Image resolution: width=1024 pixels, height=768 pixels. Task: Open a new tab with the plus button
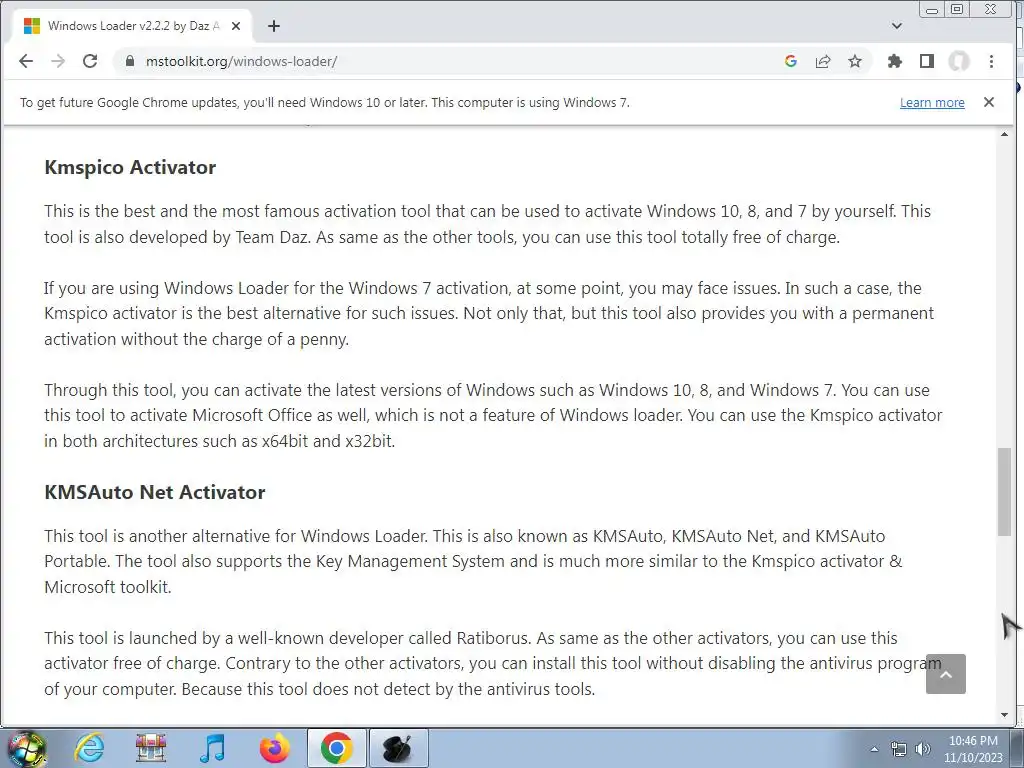(274, 26)
